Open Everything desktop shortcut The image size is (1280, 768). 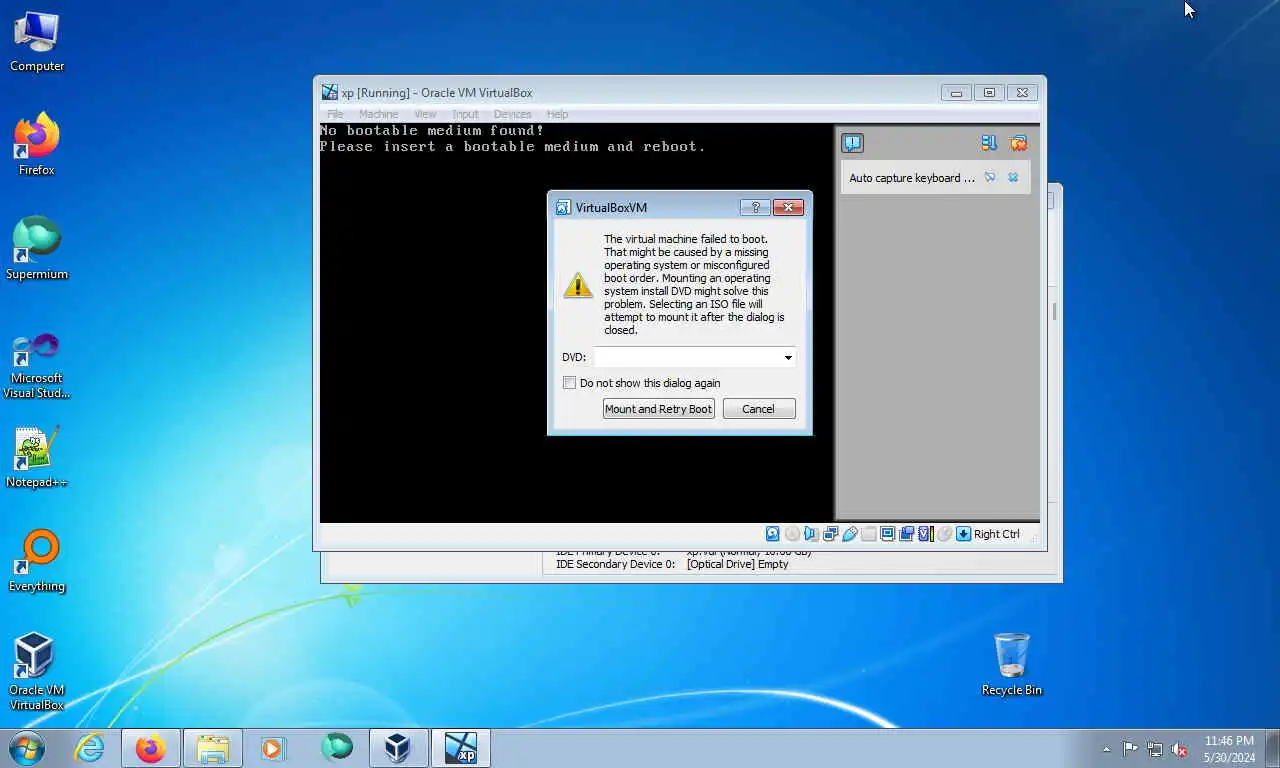(37, 562)
